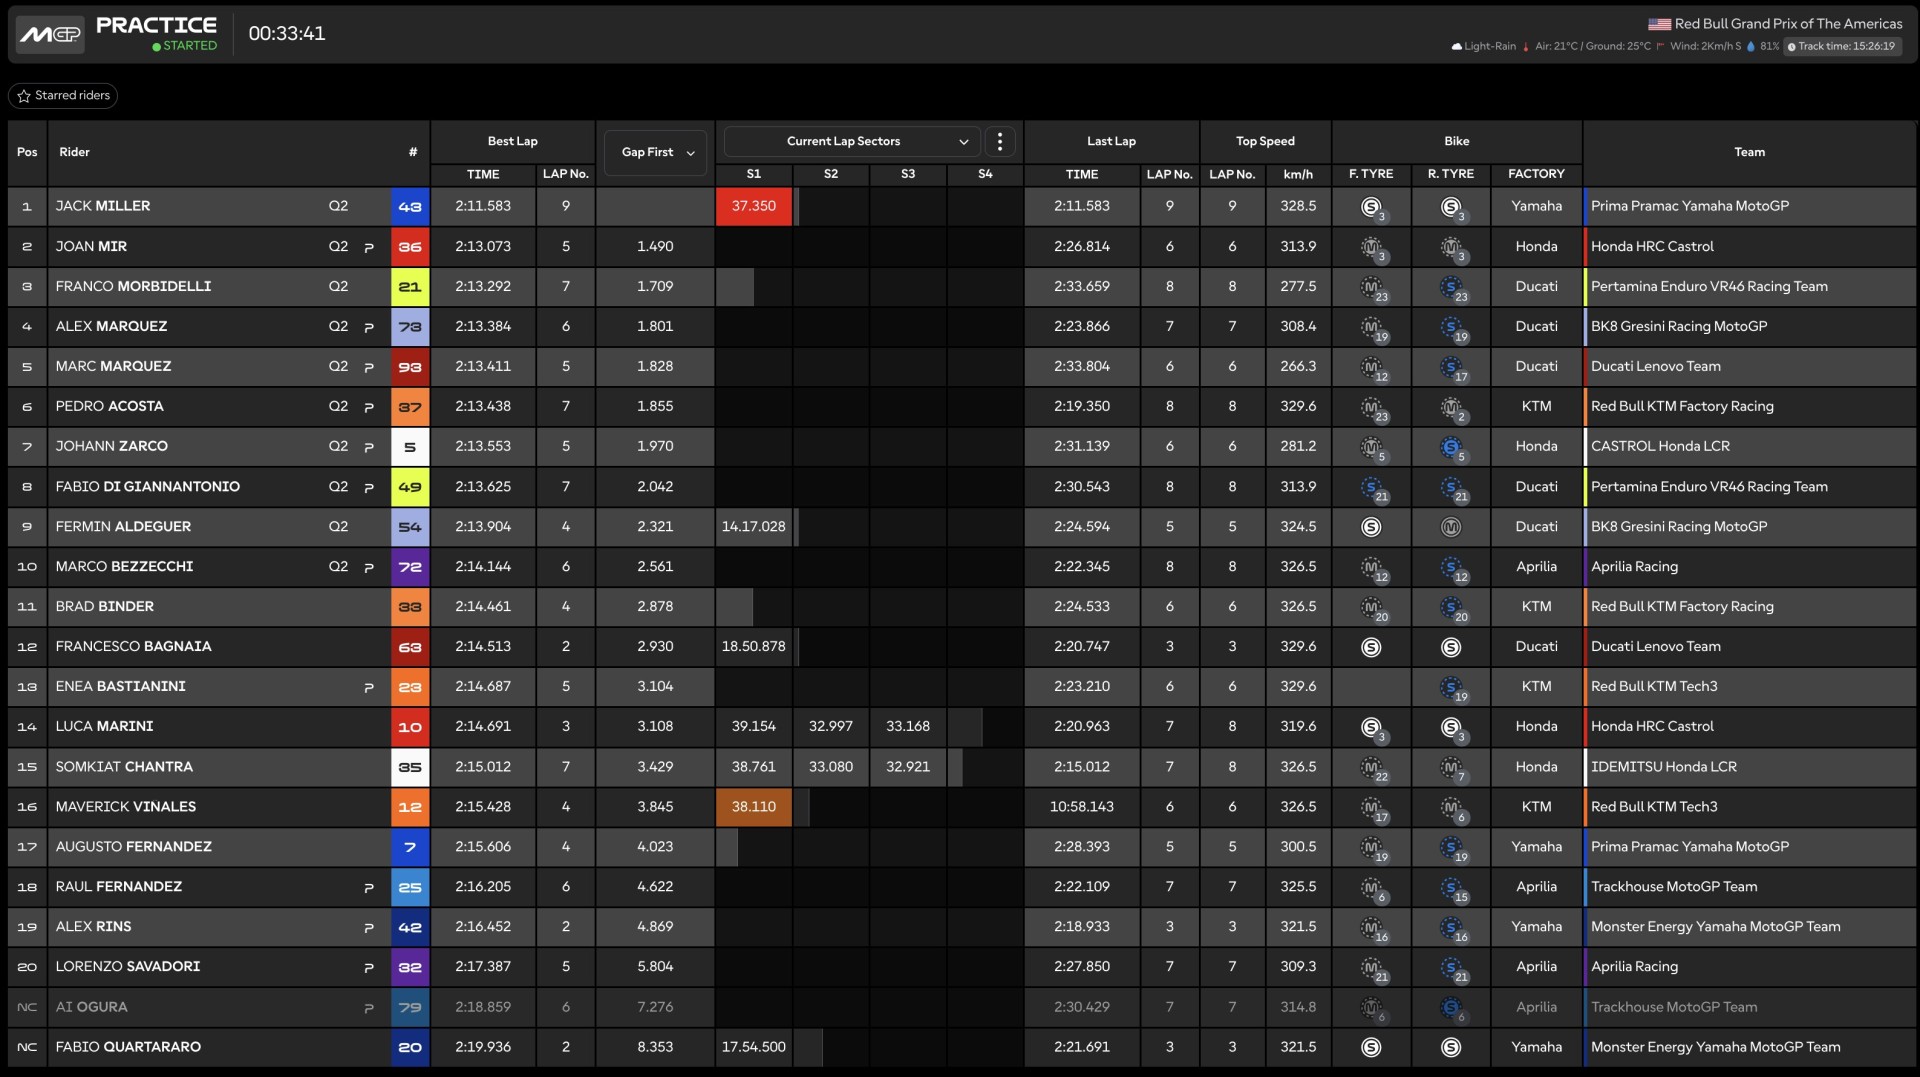Click Francesco Bagnaia's rear tyre icon
The width and height of the screenshot is (1920, 1077).
[x=1451, y=647]
